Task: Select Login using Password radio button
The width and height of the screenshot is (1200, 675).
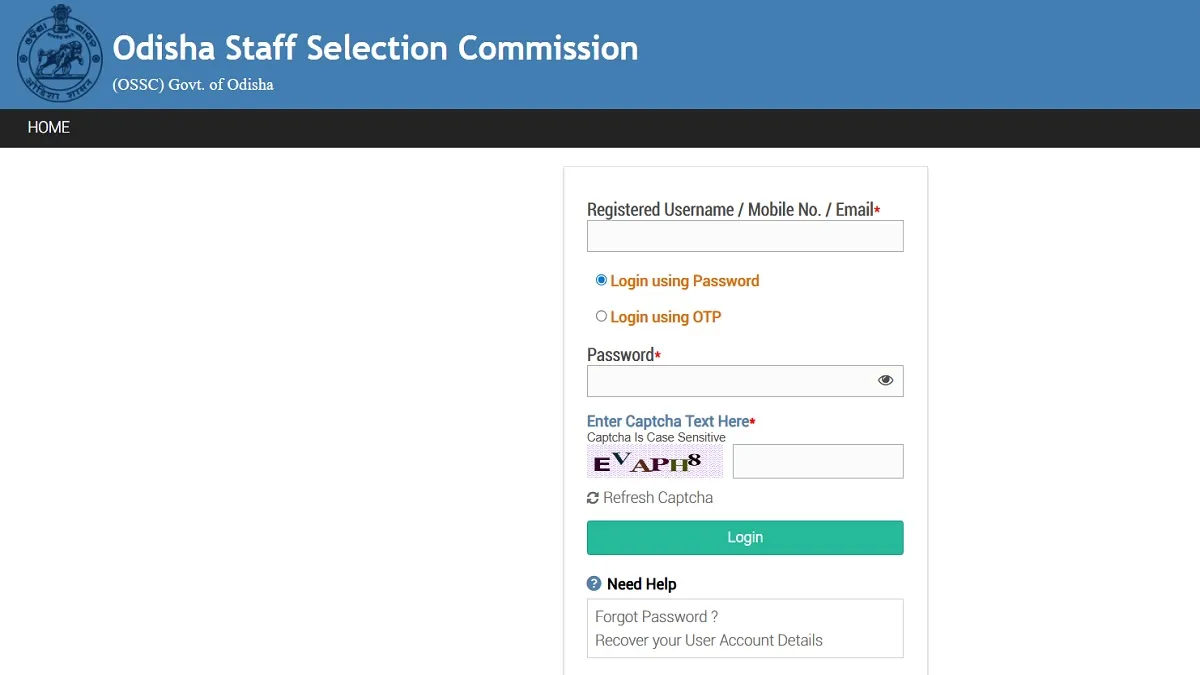Action: [x=601, y=281]
